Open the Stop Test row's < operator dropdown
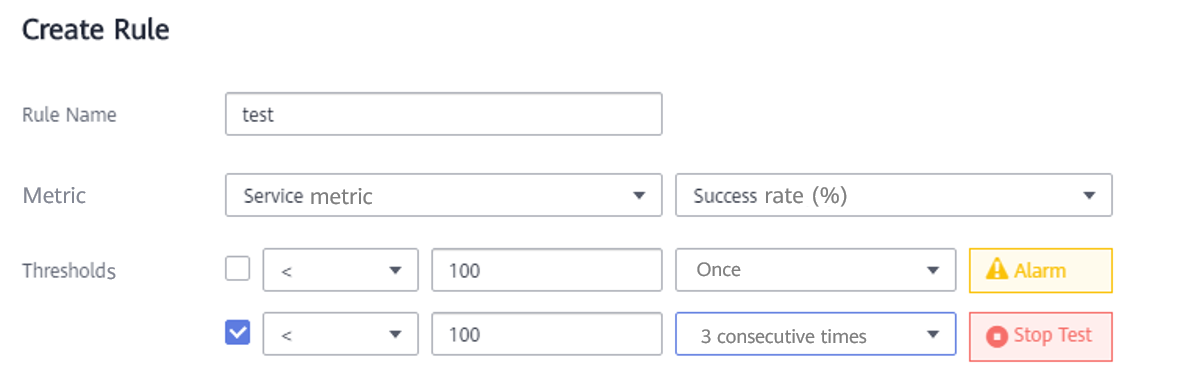Image resolution: width=1191 pixels, height=379 pixels. click(x=340, y=334)
